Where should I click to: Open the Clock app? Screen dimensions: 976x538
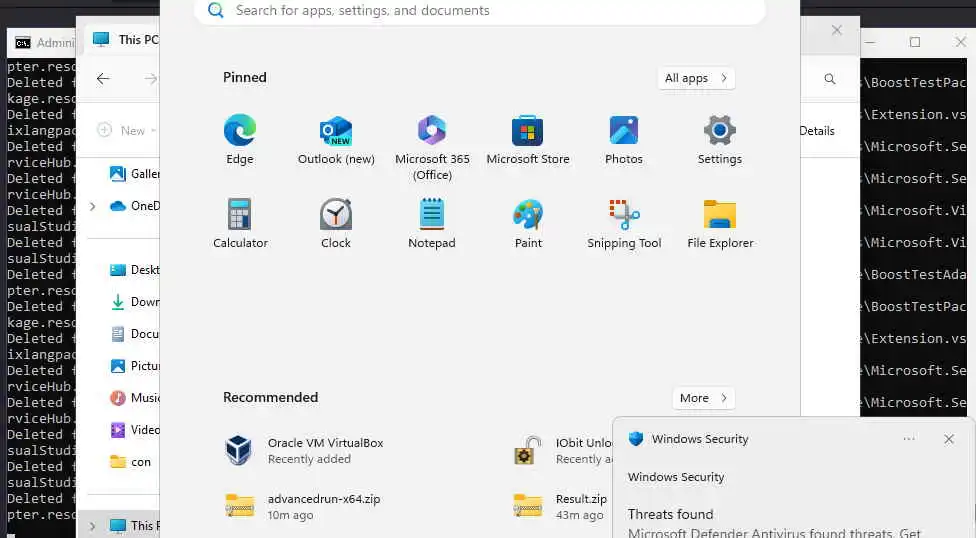pyautogui.click(x=336, y=224)
